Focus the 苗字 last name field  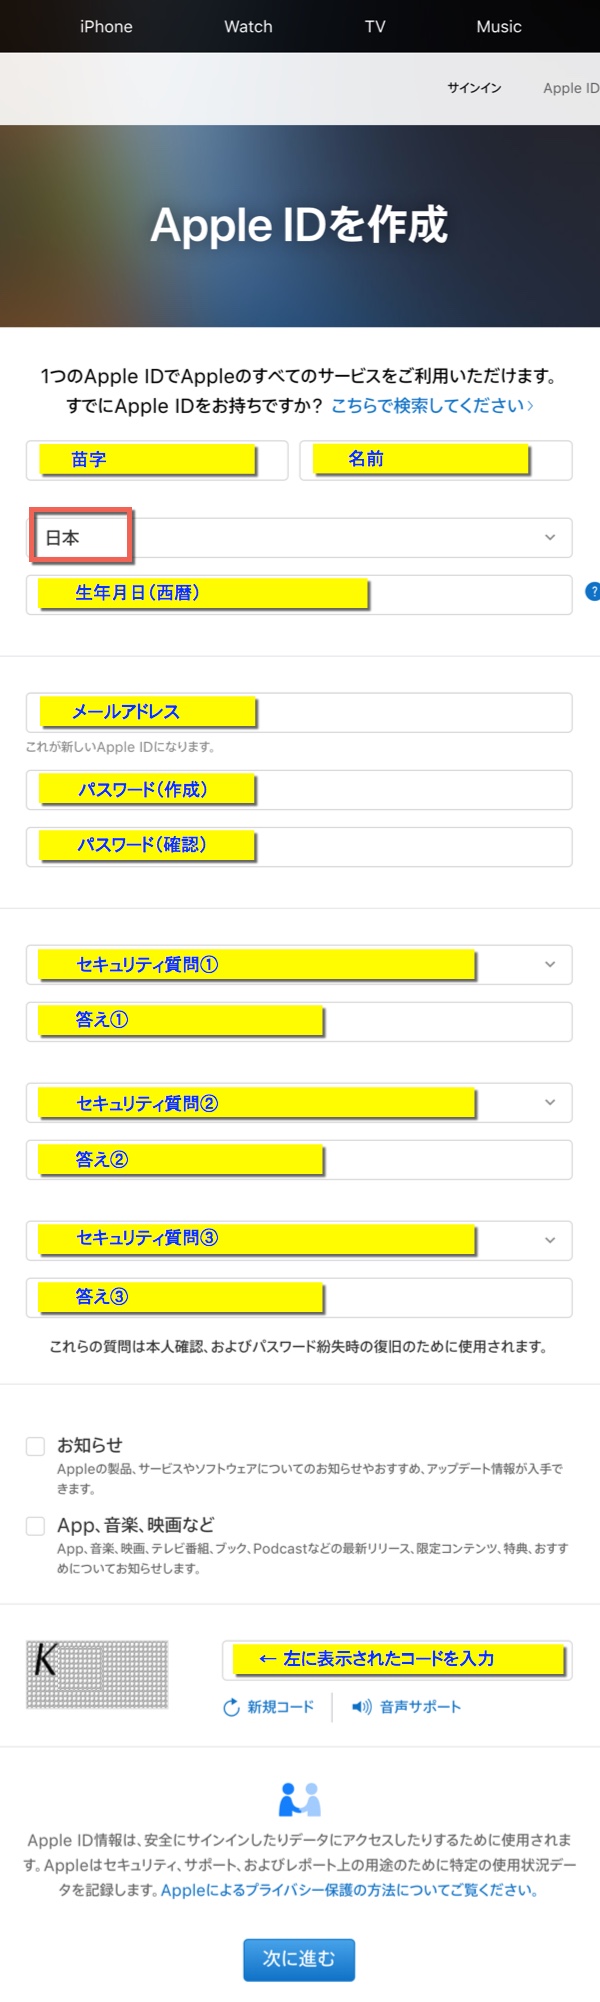click(x=157, y=460)
